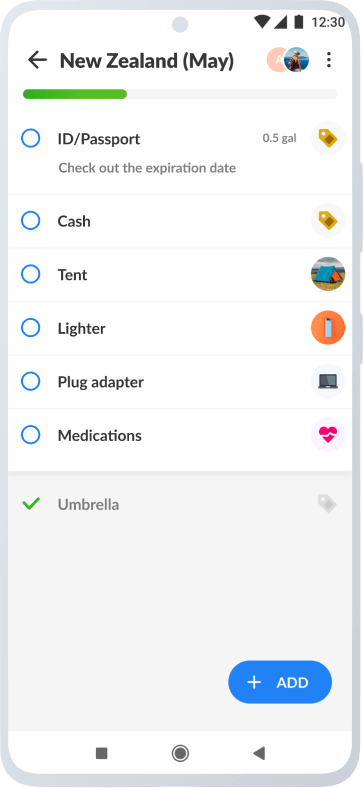Open the Medications item text
Screen dimensions: 363x788
(x=100, y=435)
